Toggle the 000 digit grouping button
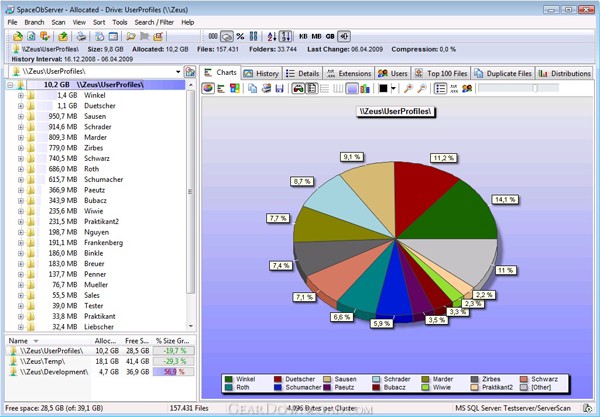 pyautogui.click(x=213, y=37)
